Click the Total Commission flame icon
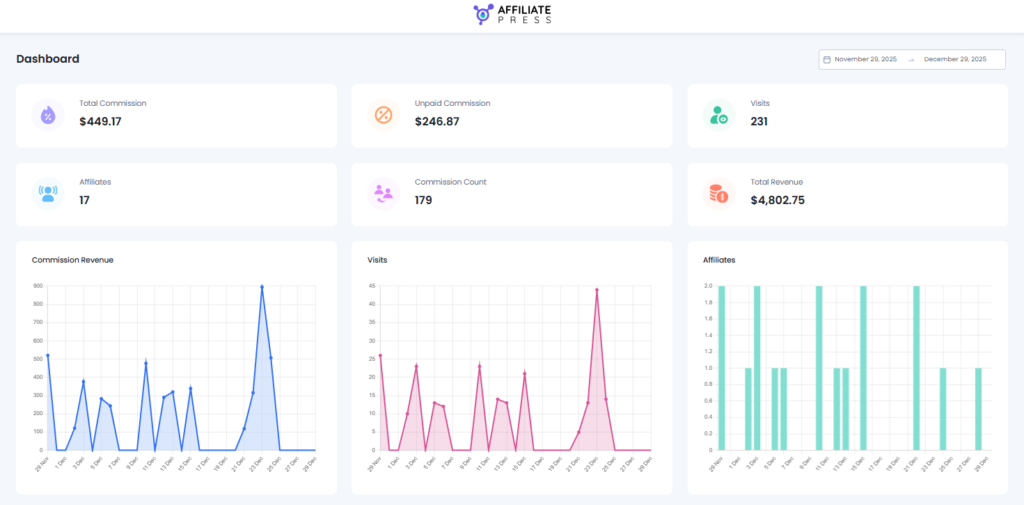 click(48, 115)
